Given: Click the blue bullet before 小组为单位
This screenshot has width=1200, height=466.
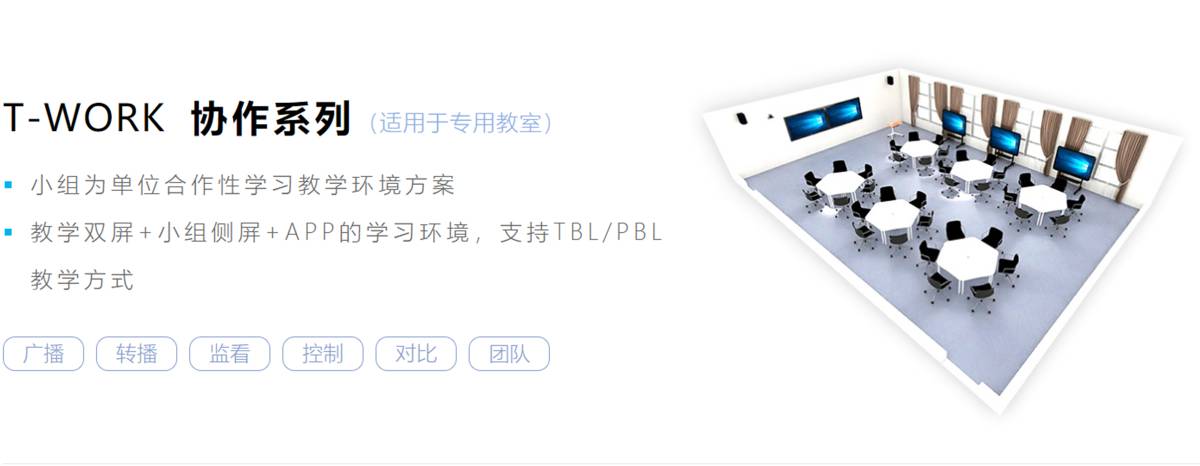Looking at the screenshot, I should click(8, 185).
